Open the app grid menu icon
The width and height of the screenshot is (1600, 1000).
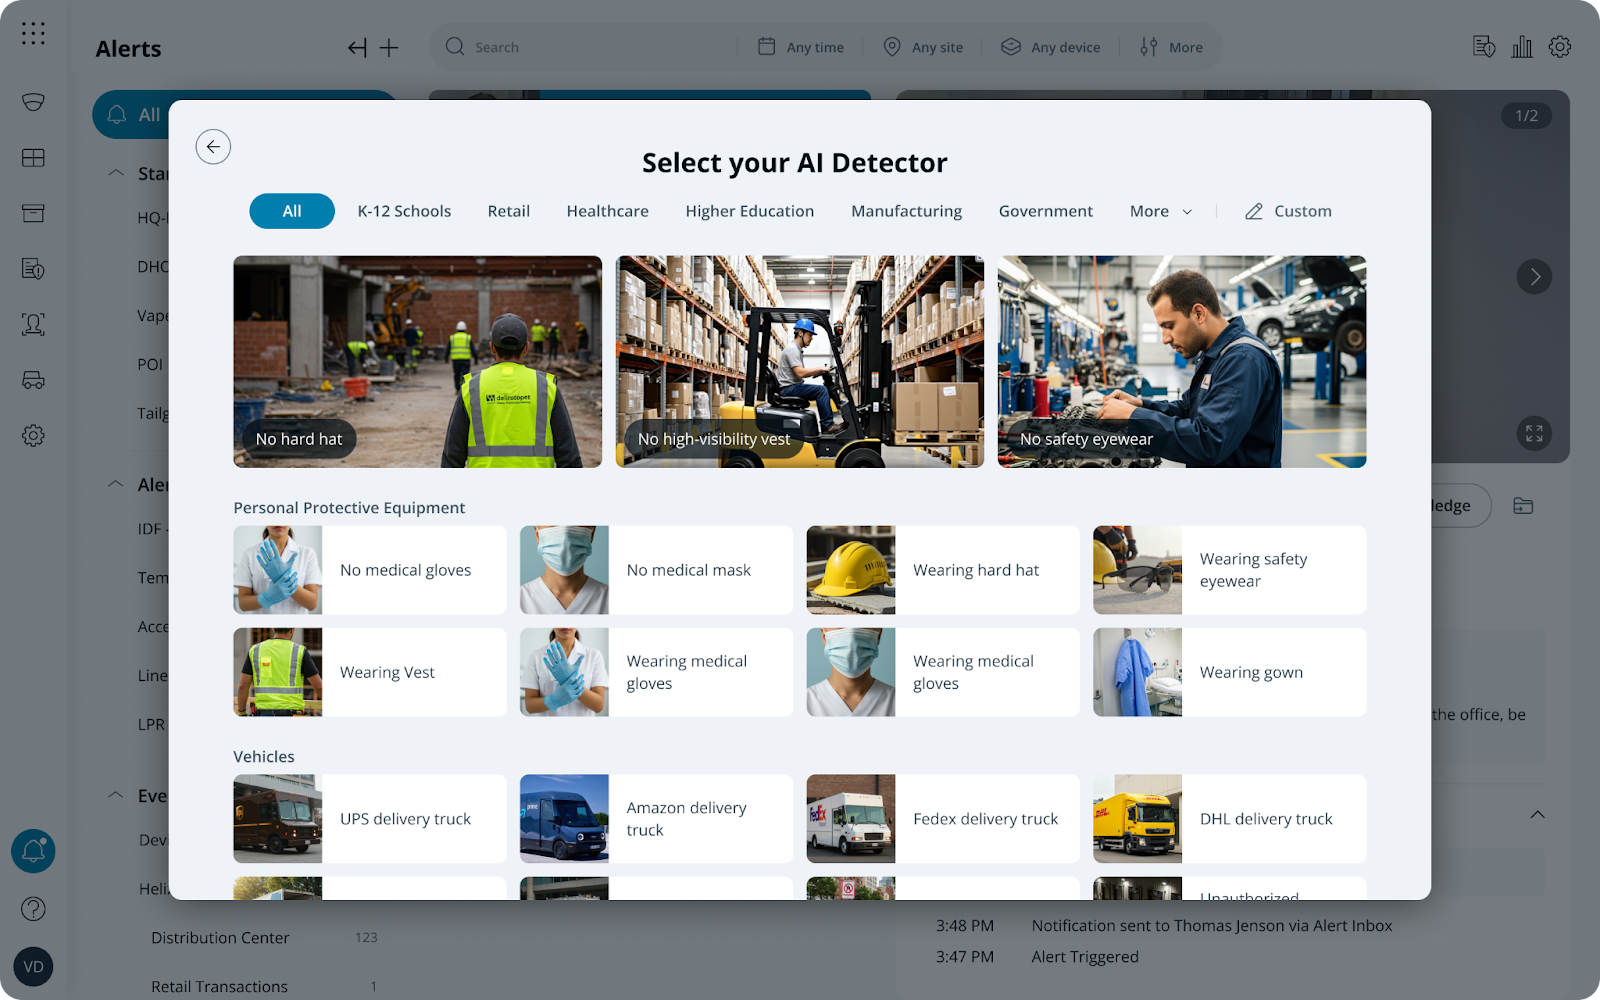[33, 34]
